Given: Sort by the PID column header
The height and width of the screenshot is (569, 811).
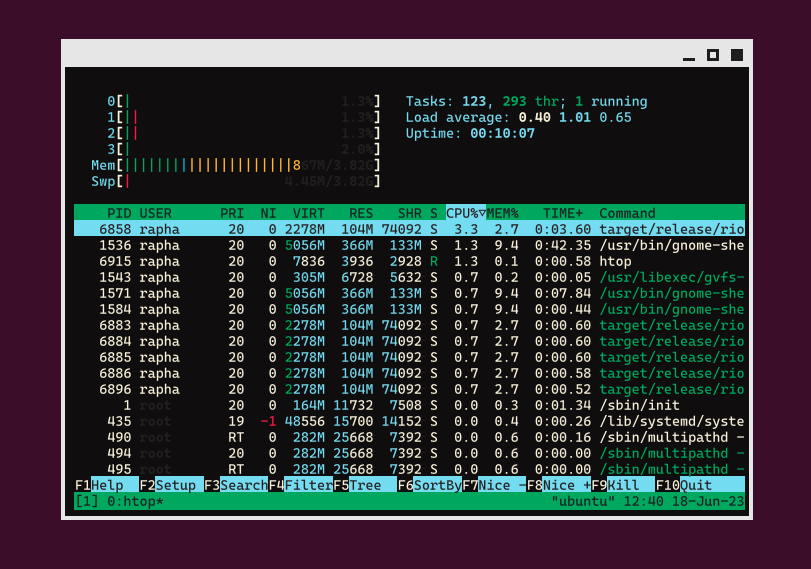Looking at the screenshot, I should (x=119, y=213).
